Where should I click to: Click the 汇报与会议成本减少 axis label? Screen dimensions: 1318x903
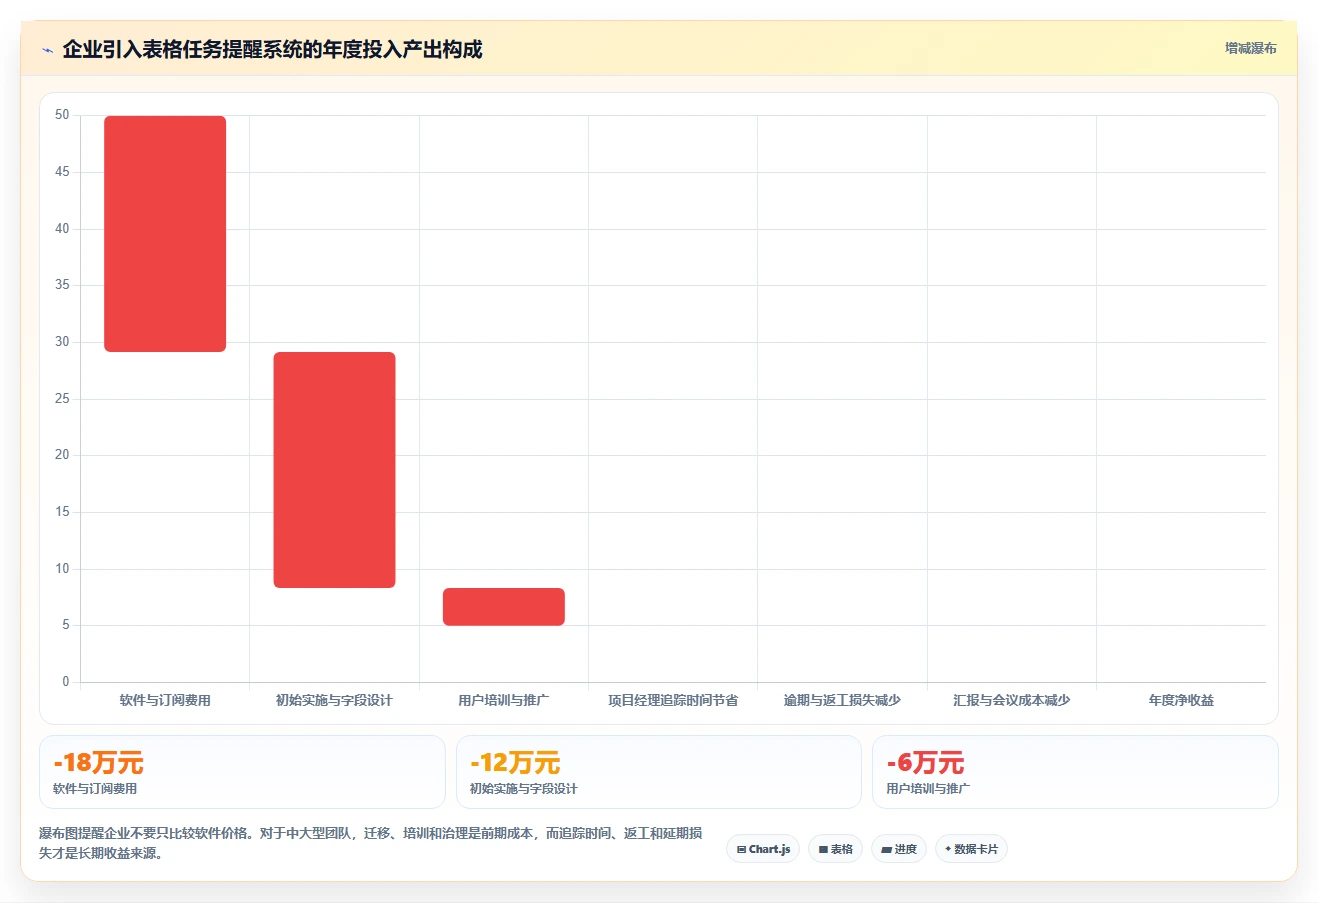(x=1012, y=700)
